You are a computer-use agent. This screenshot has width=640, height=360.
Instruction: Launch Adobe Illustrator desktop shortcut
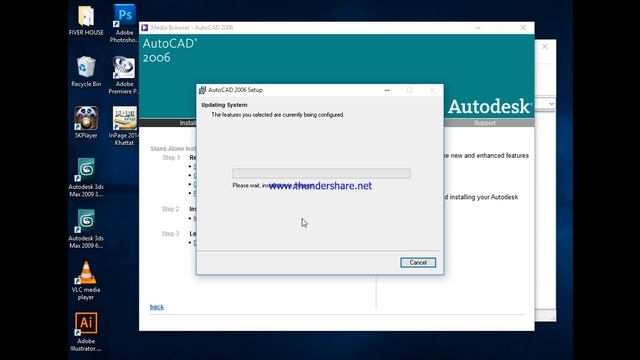[86, 332]
